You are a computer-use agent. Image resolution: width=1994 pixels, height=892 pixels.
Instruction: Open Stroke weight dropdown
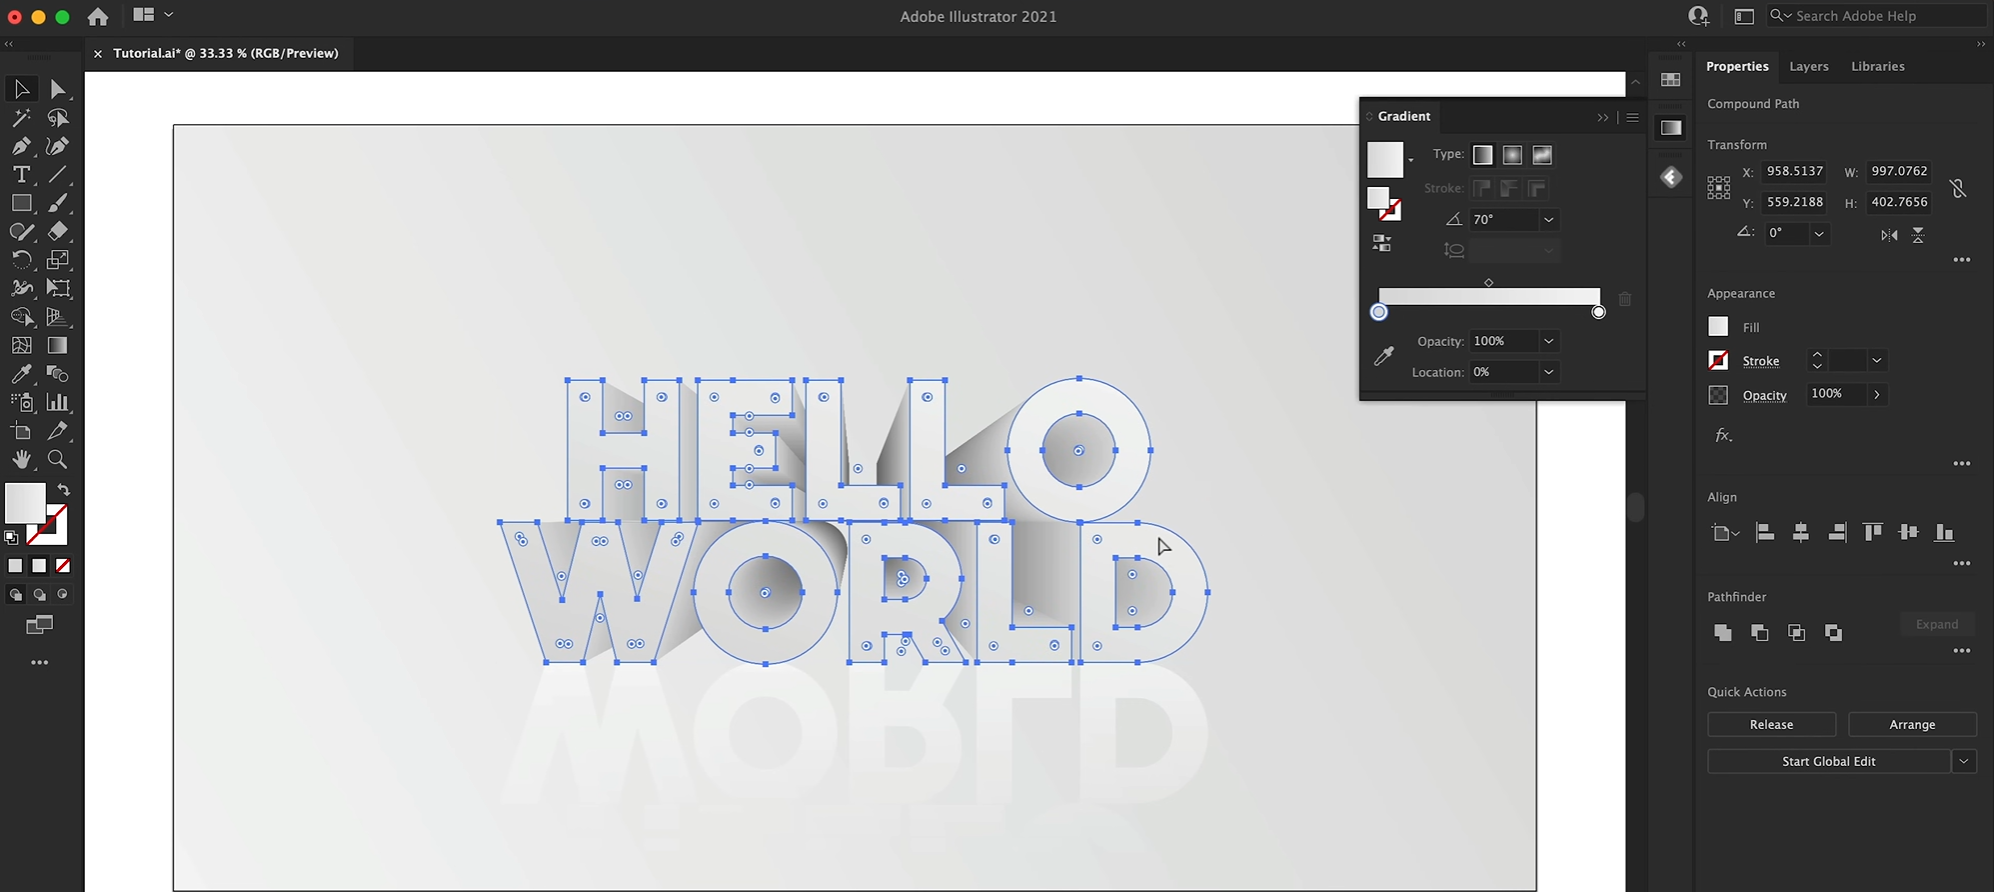click(1877, 361)
